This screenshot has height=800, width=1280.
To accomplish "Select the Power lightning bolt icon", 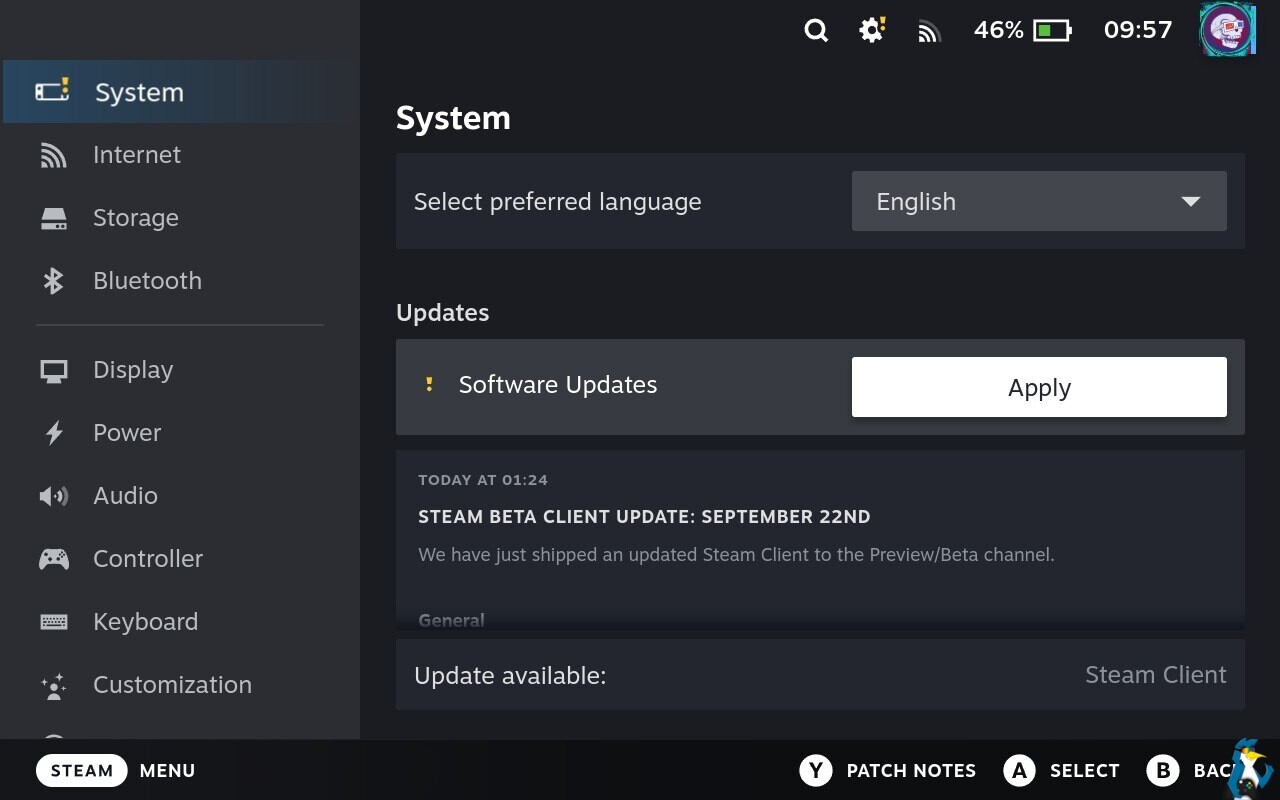I will pos(54,433).
